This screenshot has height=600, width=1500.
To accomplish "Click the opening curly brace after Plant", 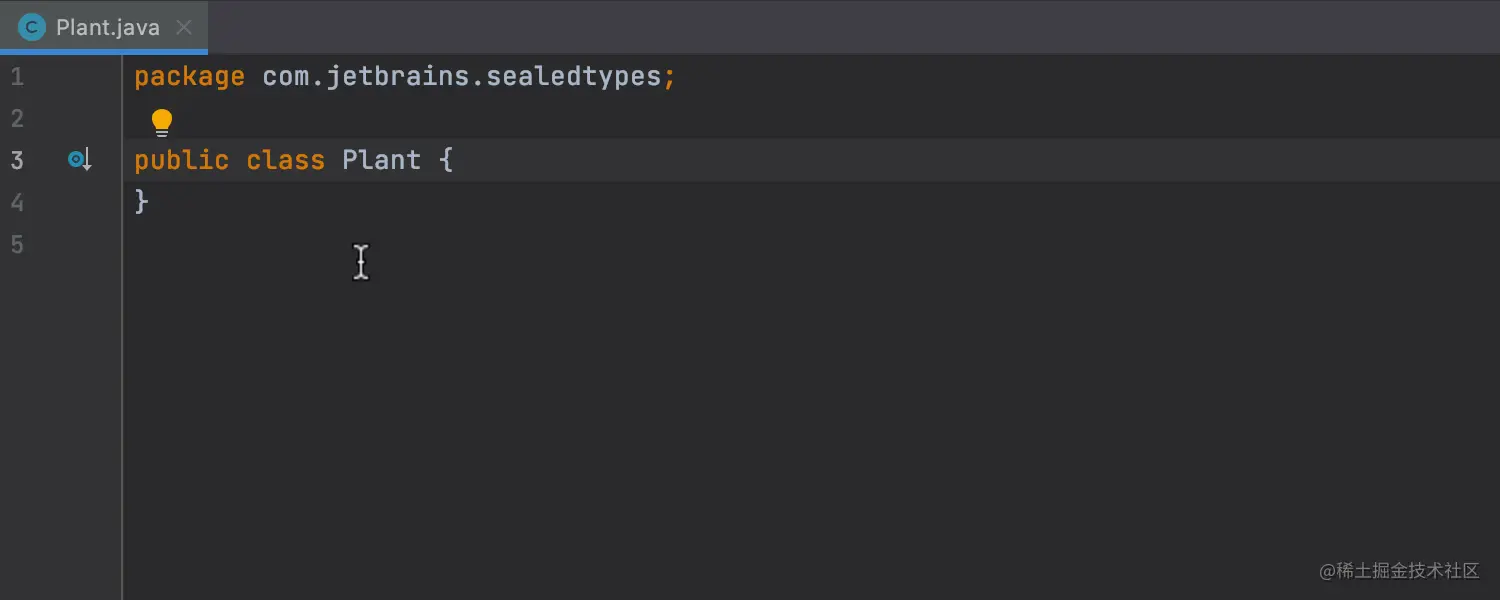I will 446,160.
